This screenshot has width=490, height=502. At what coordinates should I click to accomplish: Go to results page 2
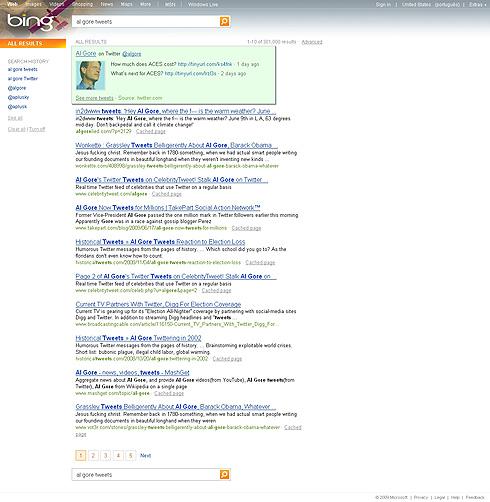(93, 455)
